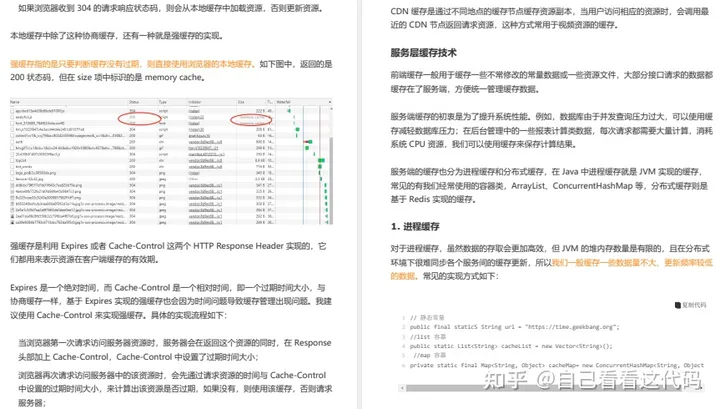This screenshot has width=720, height=409.
Task: Click the orange highlighted text 我们一般缓存一些数据量不大
Action: (604, 263)
